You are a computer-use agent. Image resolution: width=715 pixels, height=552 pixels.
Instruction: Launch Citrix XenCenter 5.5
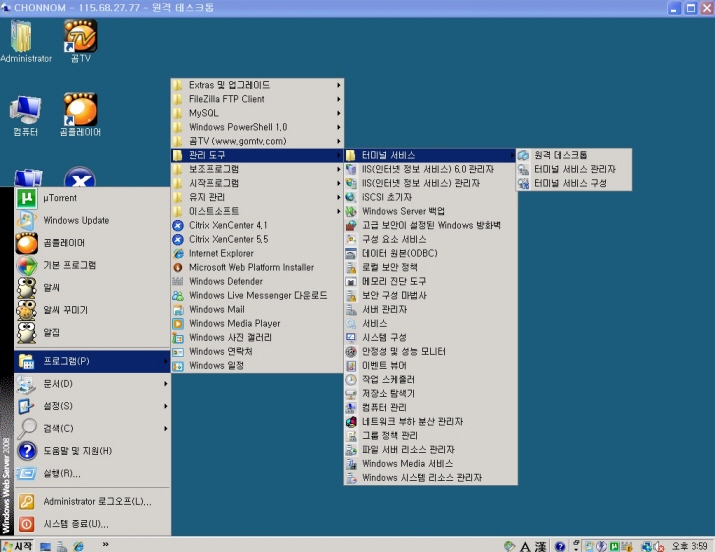(228, 240)
